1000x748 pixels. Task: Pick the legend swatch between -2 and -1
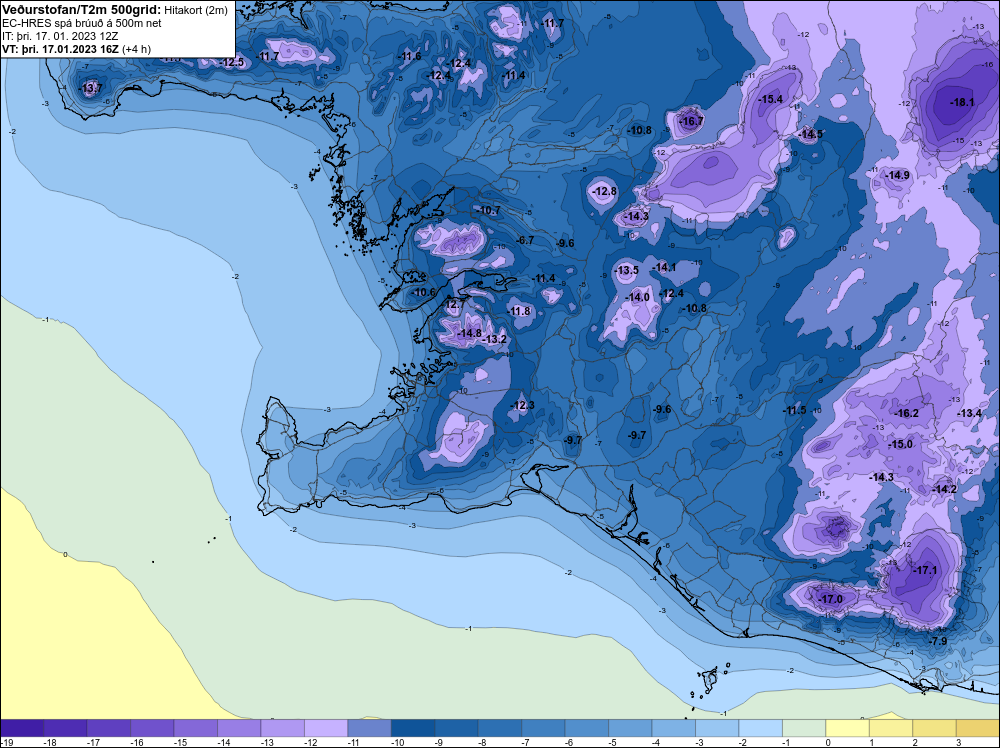coord(760,728)
